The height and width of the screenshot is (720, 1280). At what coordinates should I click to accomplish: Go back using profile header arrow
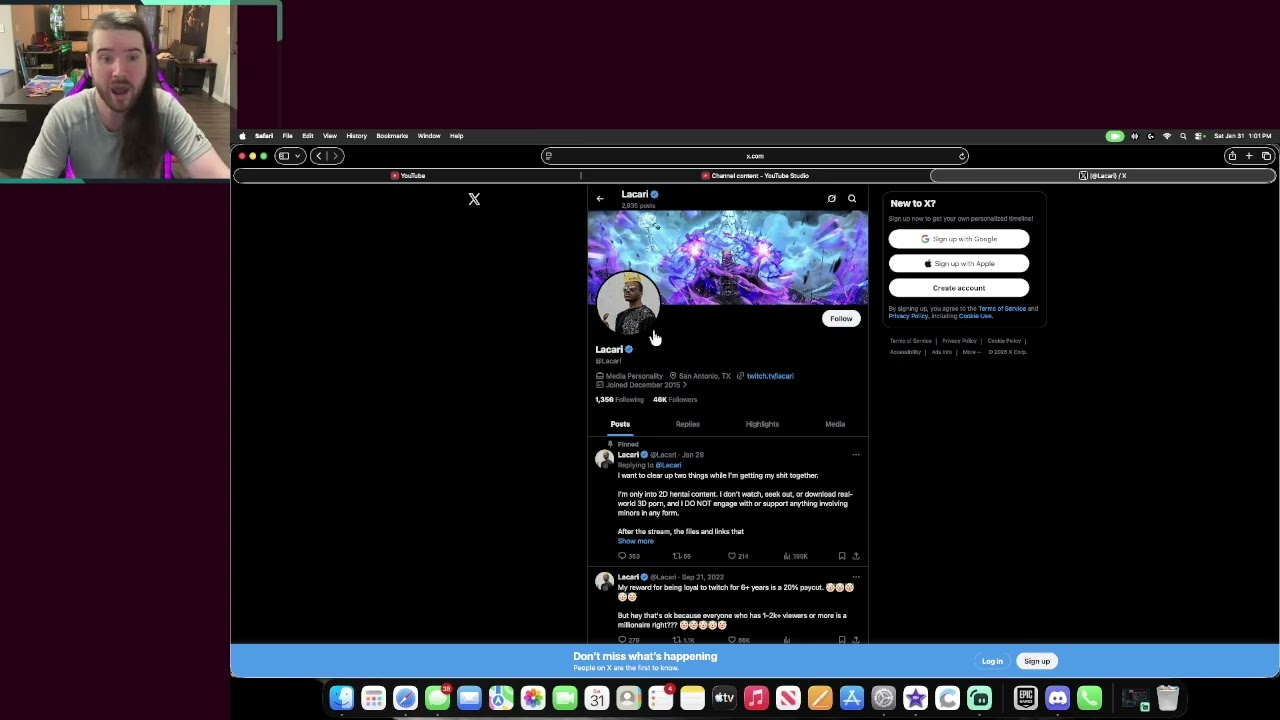tap(600, 199)
